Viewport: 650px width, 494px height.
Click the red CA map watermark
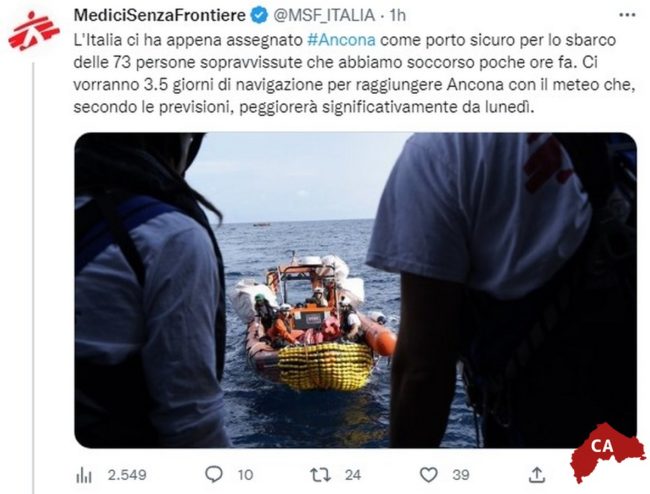(x=607, y=453)
